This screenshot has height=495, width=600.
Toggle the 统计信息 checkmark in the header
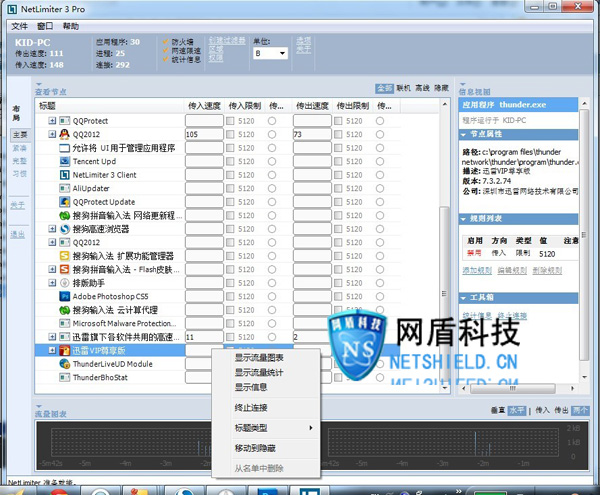click(x=165, y=59)
